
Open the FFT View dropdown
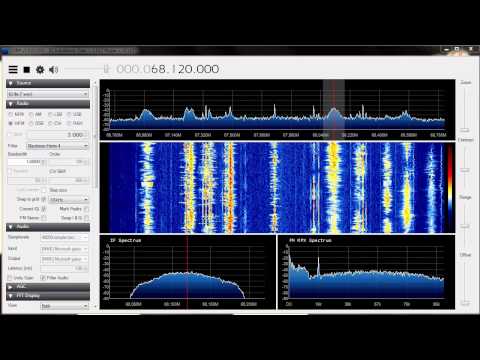pos(64,306)
